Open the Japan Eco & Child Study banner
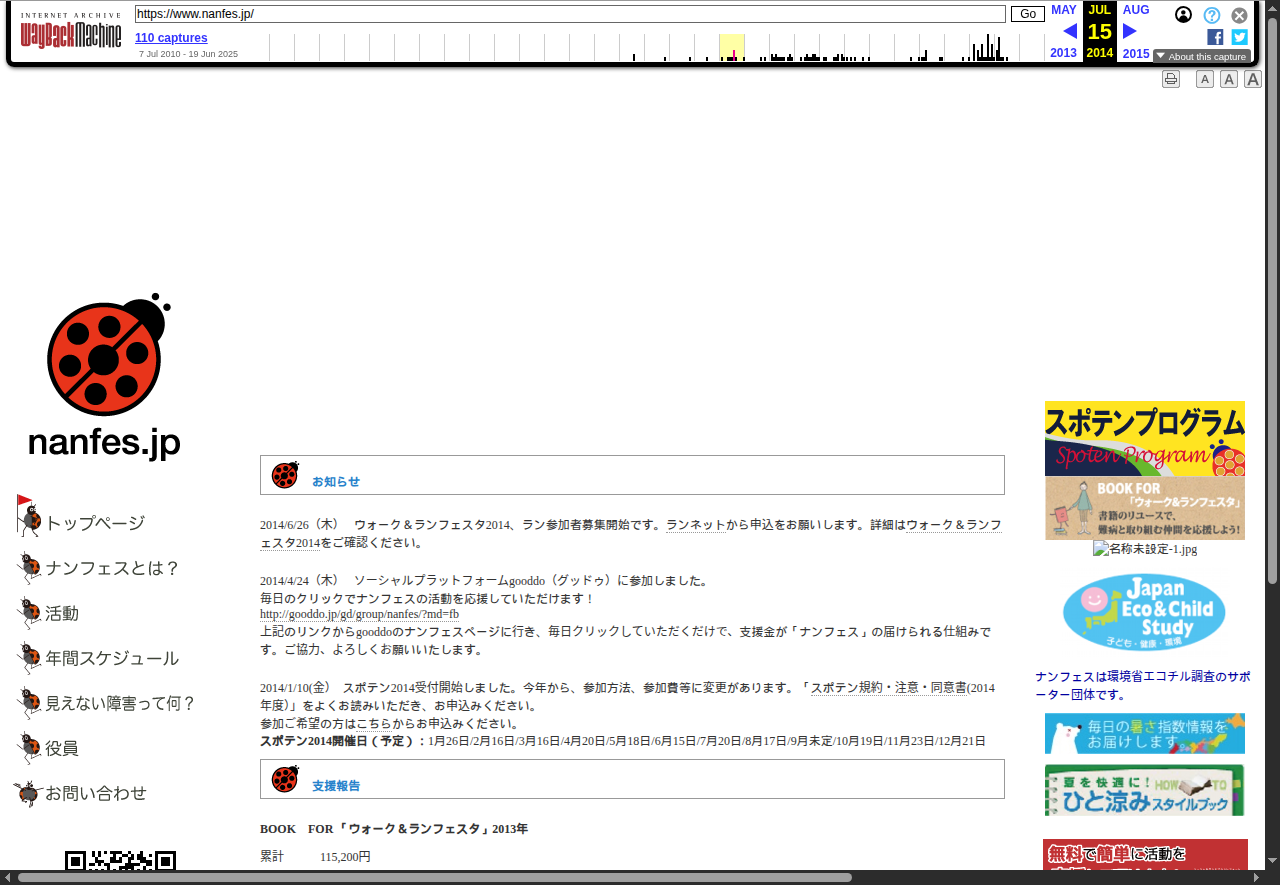 1144,612
